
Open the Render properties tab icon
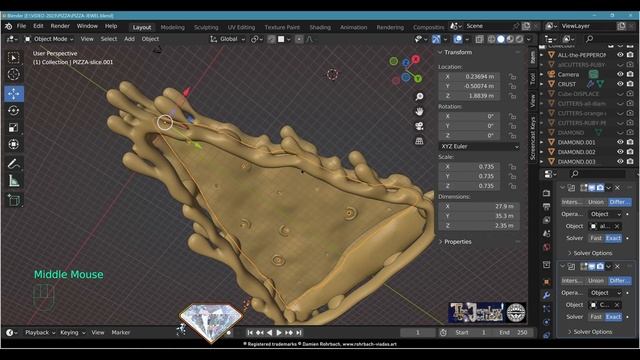pyautogui.click(x=547, y=193)
